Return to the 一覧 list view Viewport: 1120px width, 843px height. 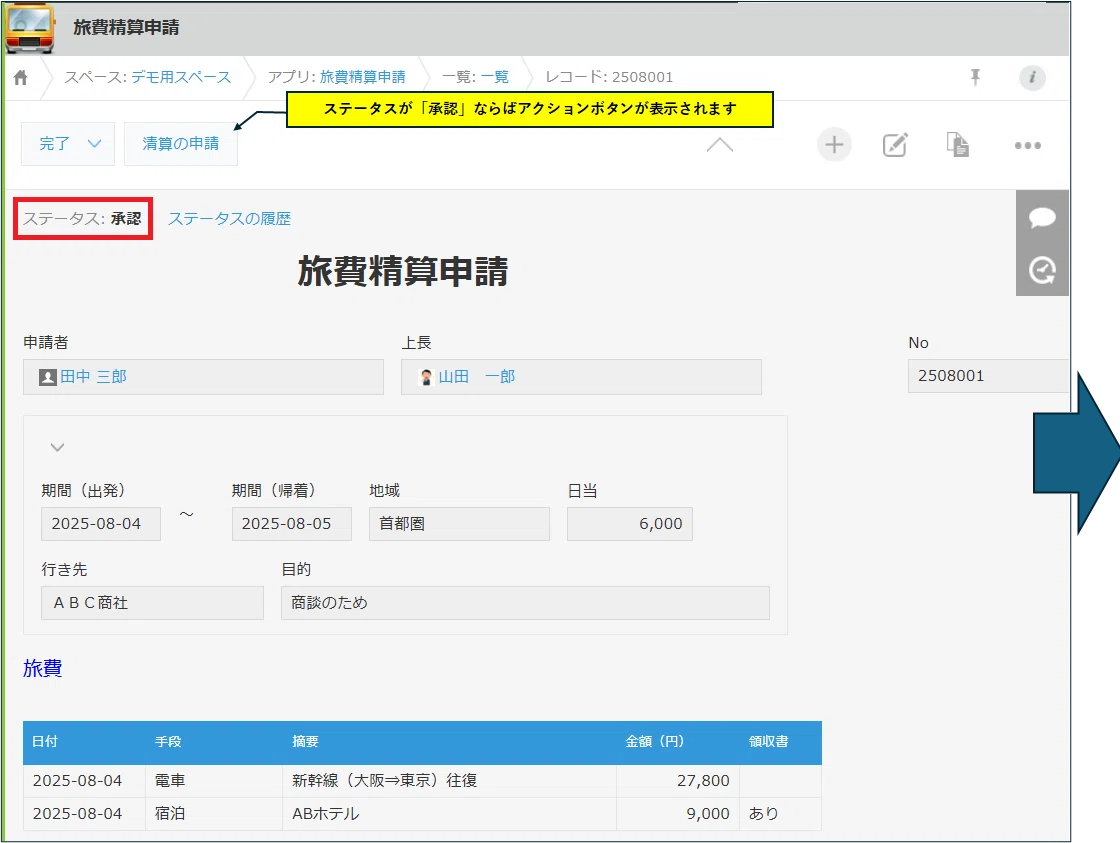click(494, 77)
